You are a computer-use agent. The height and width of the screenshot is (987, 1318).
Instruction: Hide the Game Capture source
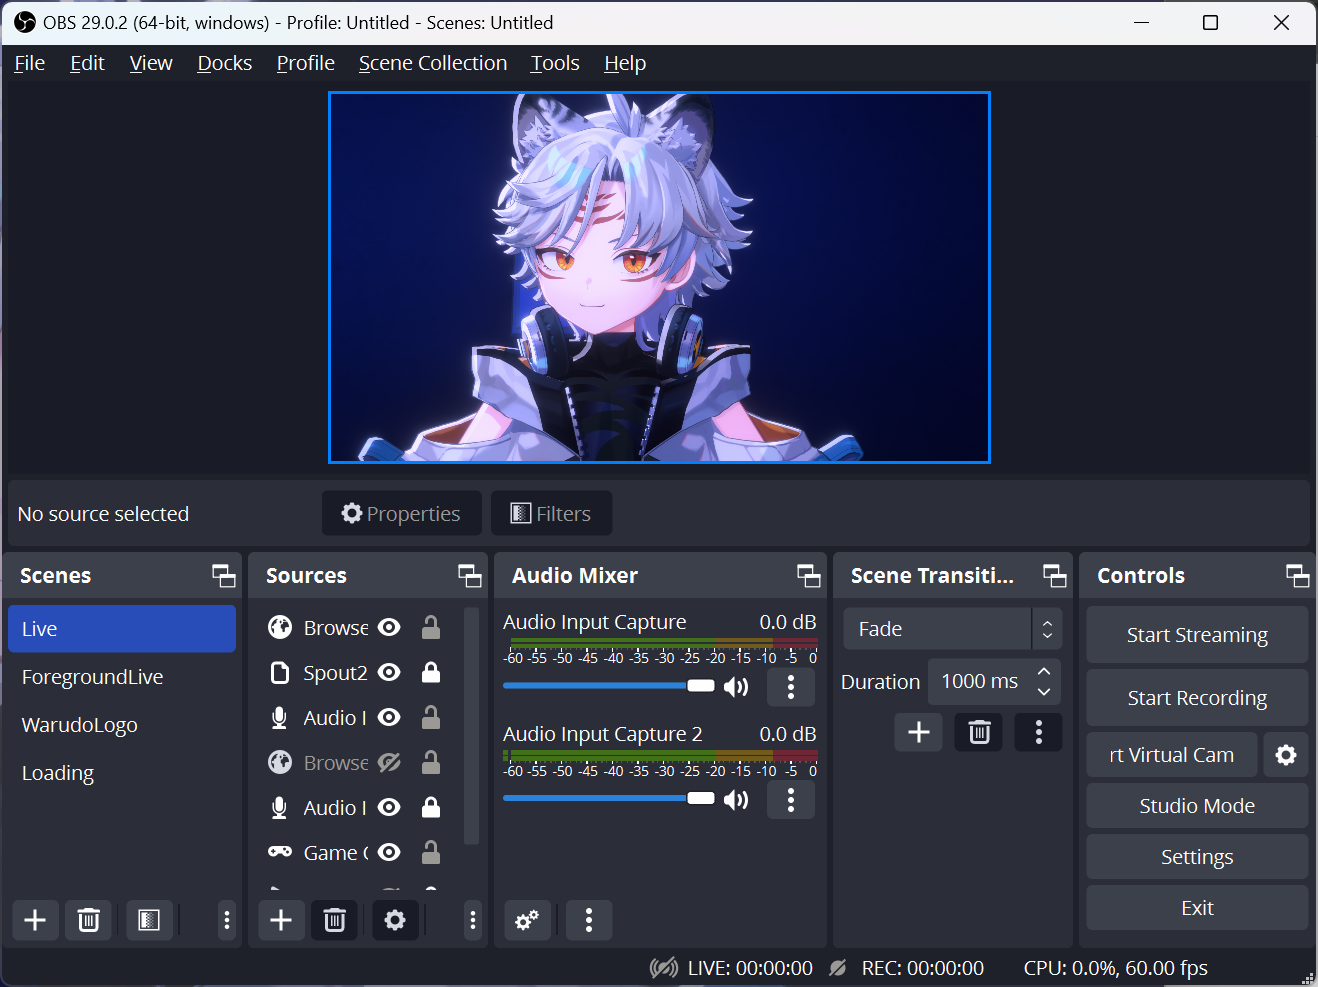[389, 853]
